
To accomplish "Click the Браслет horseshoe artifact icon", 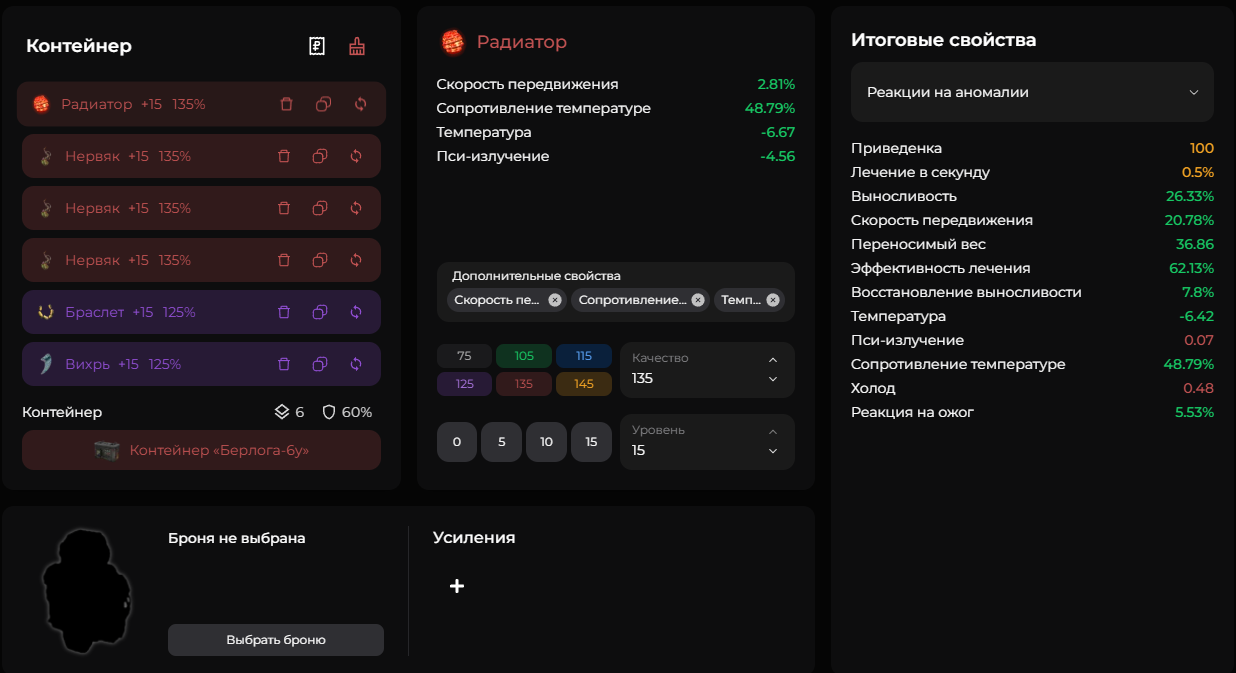I will 45,312.
